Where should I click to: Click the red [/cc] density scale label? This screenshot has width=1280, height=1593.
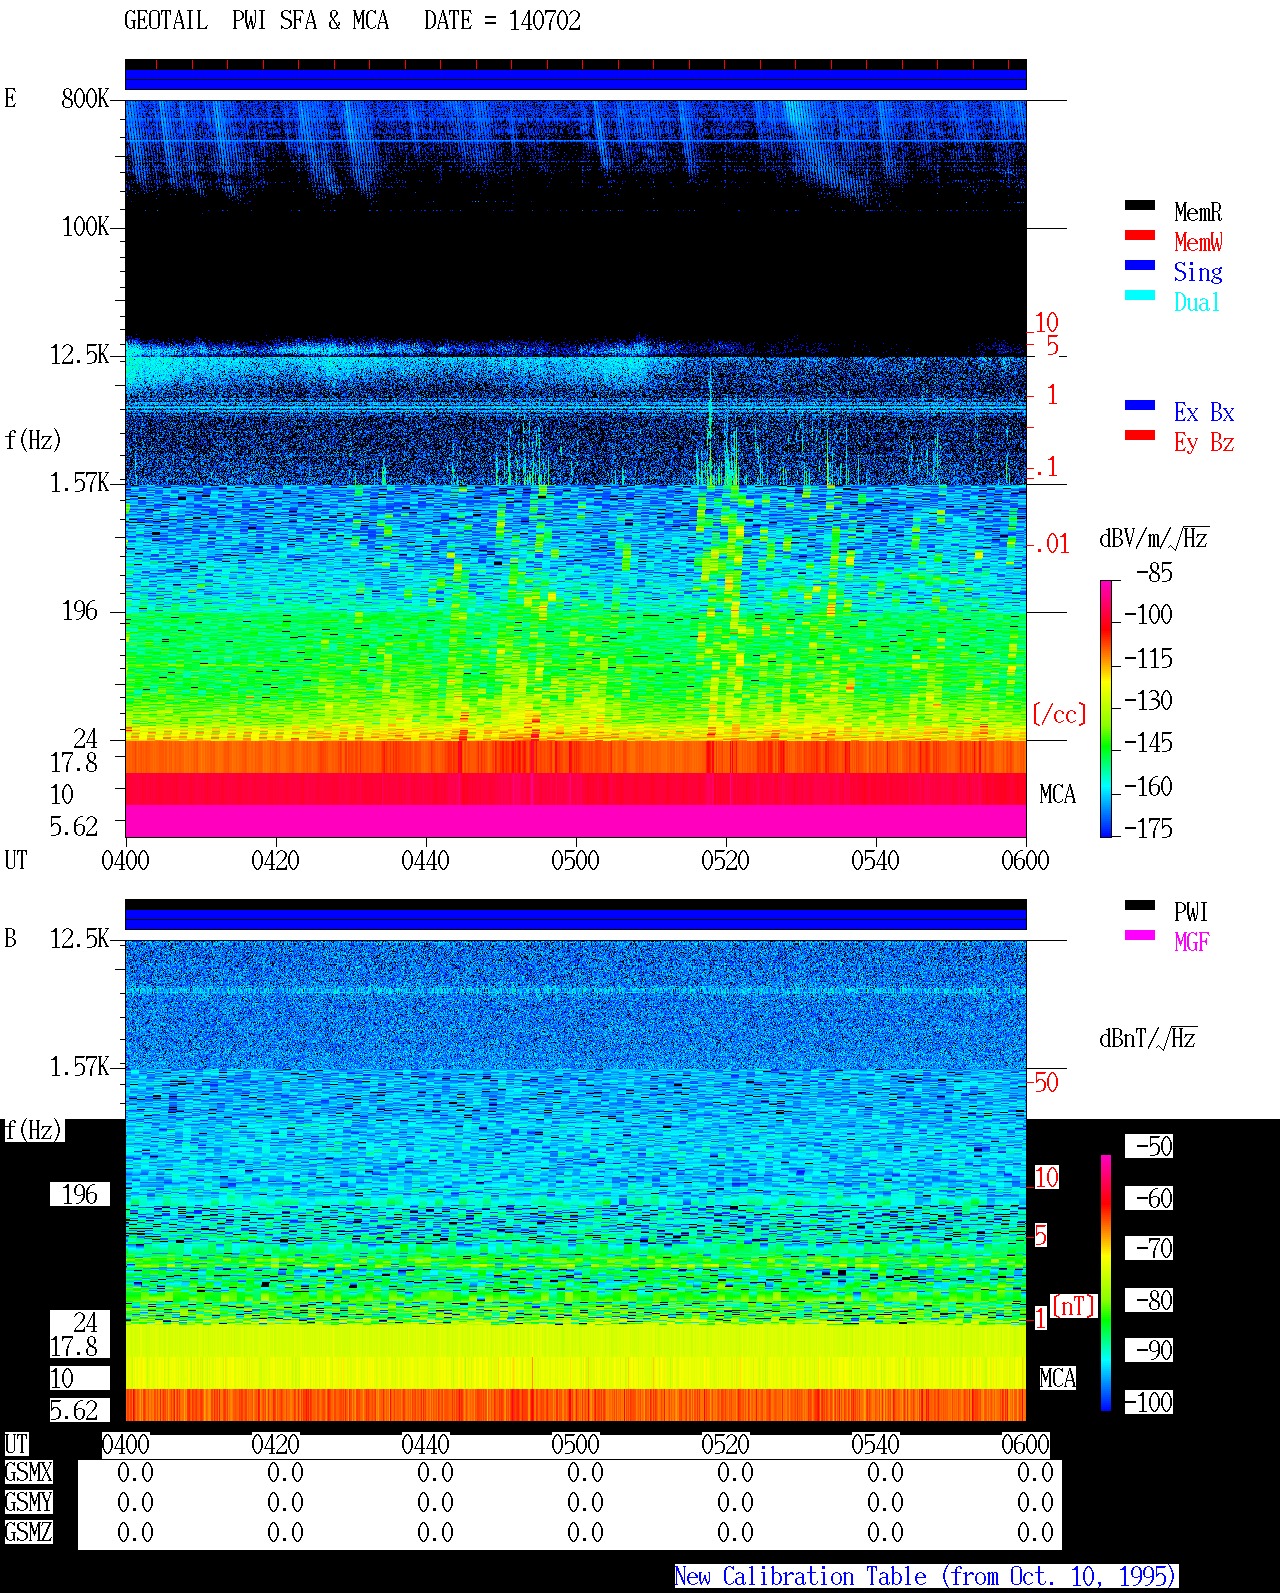click(x=1059, y=714)
